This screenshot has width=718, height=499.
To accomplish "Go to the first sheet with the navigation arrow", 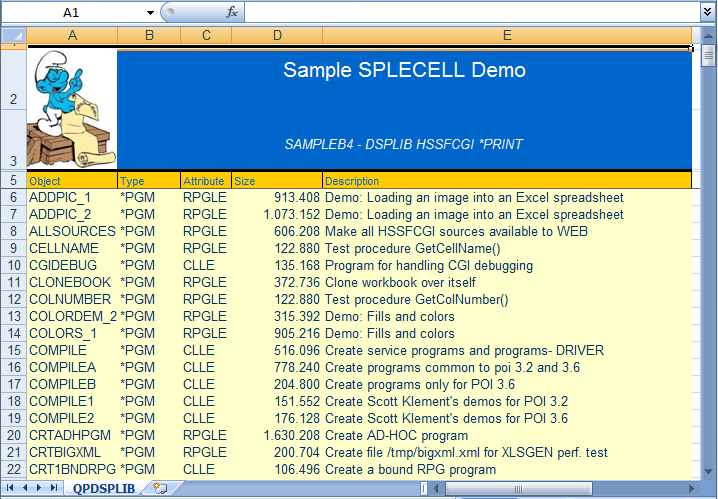I will point(10,488).
